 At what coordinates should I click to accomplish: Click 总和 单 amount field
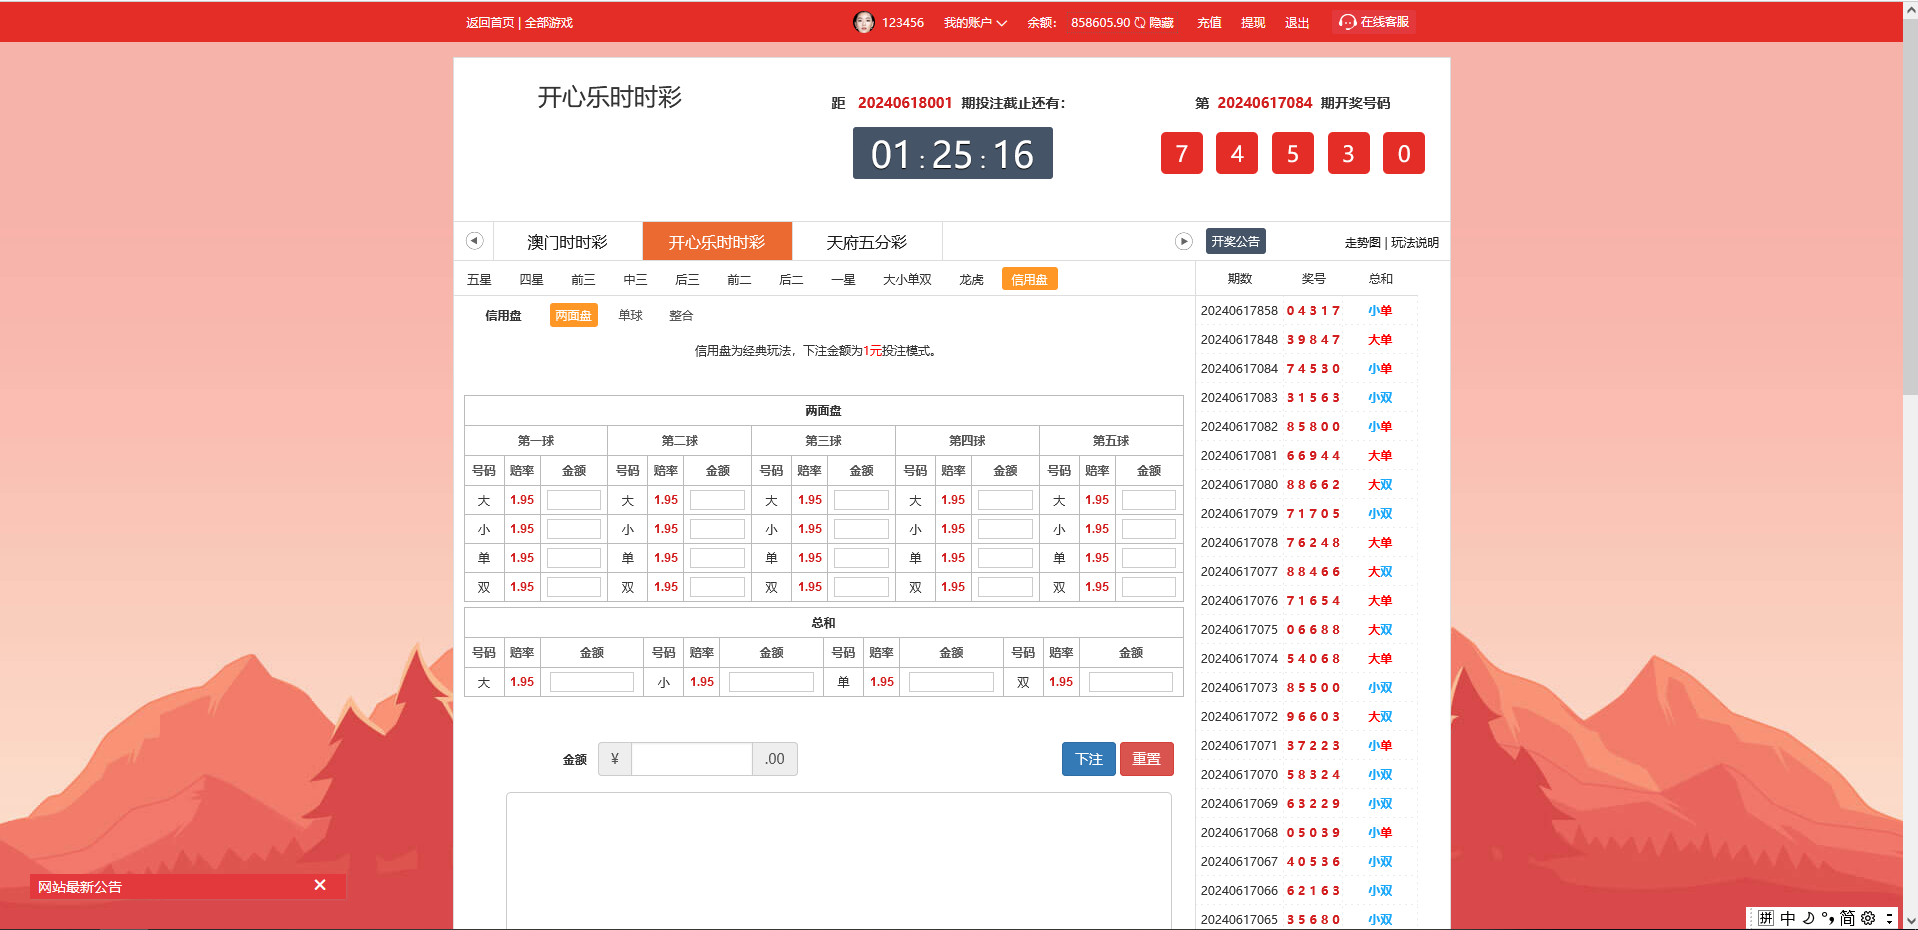coord(951,682)
